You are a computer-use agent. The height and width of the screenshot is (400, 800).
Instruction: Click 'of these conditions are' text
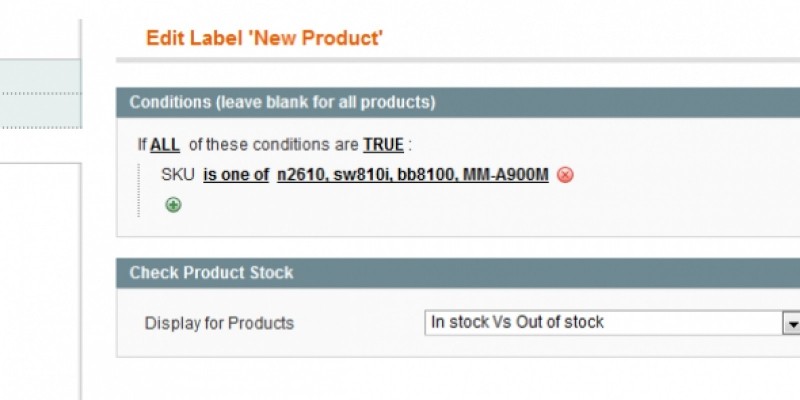coord(273,145)
